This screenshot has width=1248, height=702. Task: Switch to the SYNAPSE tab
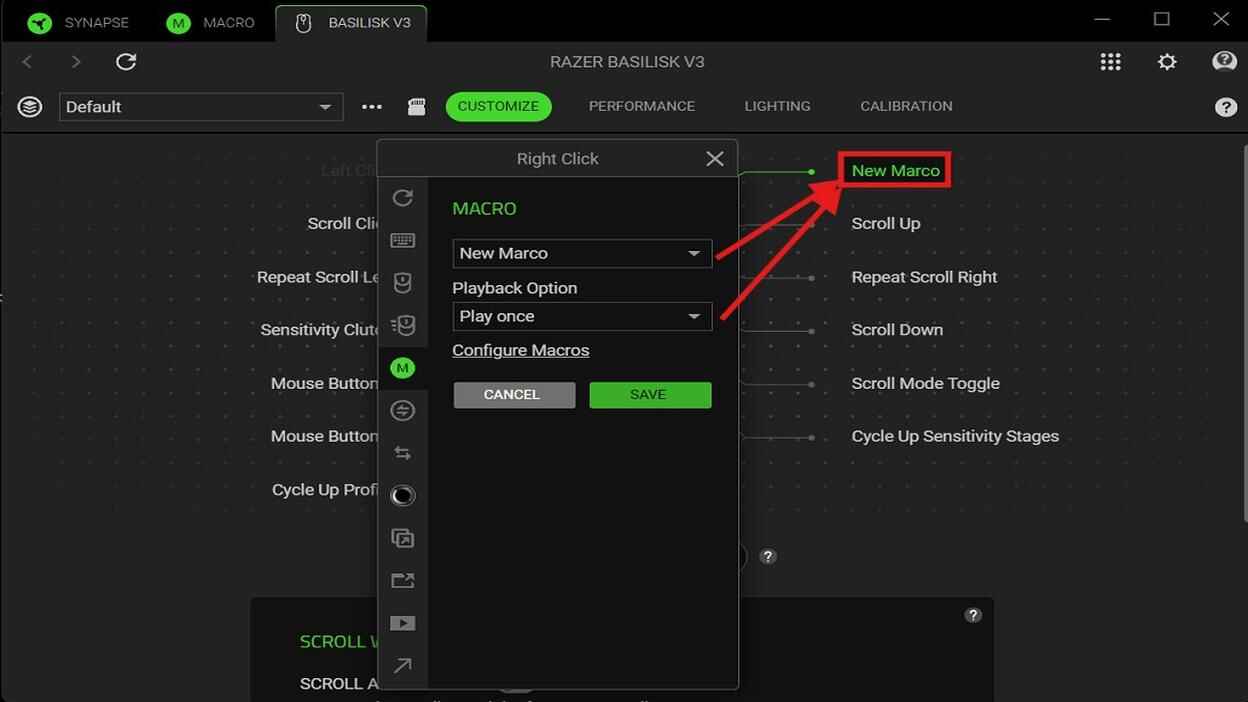coord(79,22)
